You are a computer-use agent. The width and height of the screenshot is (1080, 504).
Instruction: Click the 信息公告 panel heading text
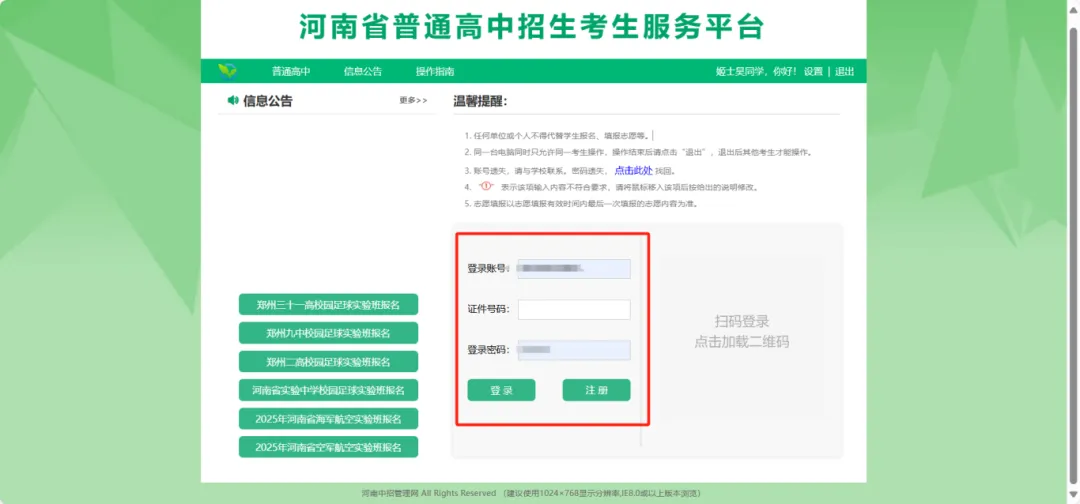(x=268, y=101)
